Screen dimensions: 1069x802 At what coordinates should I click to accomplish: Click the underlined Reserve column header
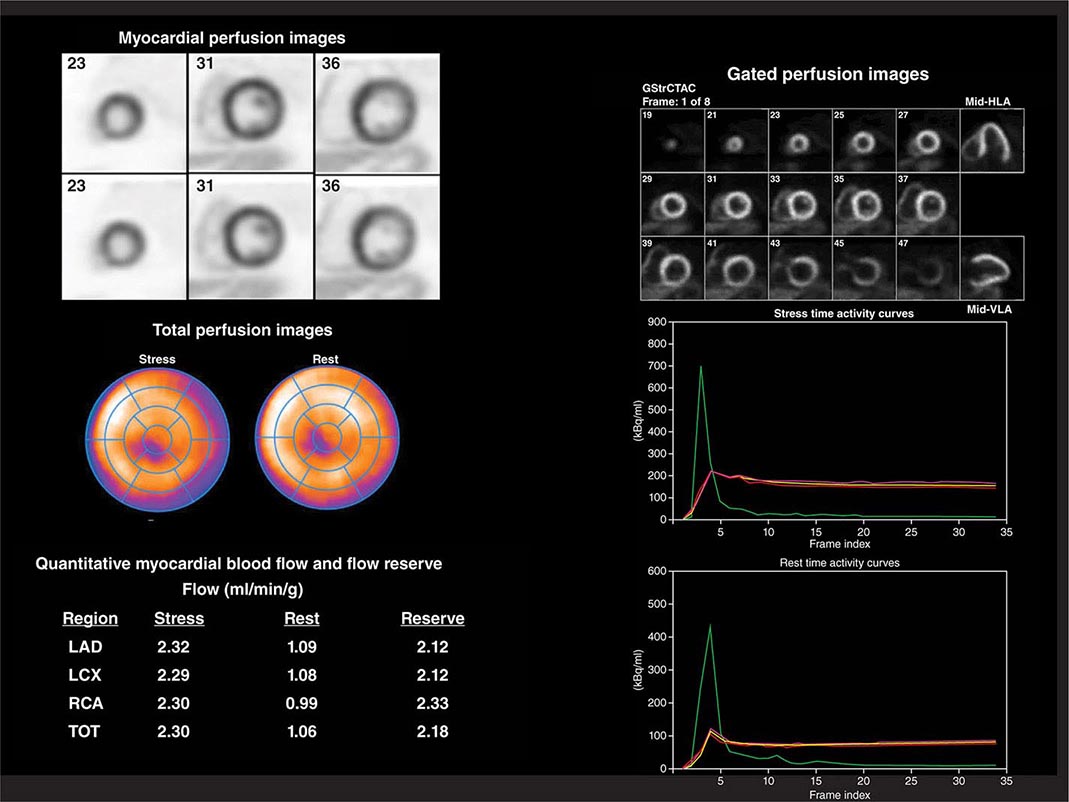[x=432, y=619]
